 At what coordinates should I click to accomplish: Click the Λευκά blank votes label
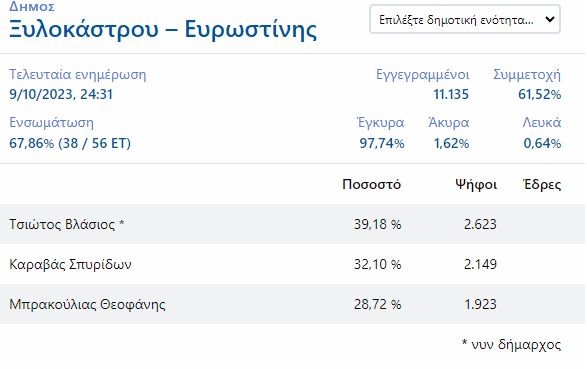(542, 122)
